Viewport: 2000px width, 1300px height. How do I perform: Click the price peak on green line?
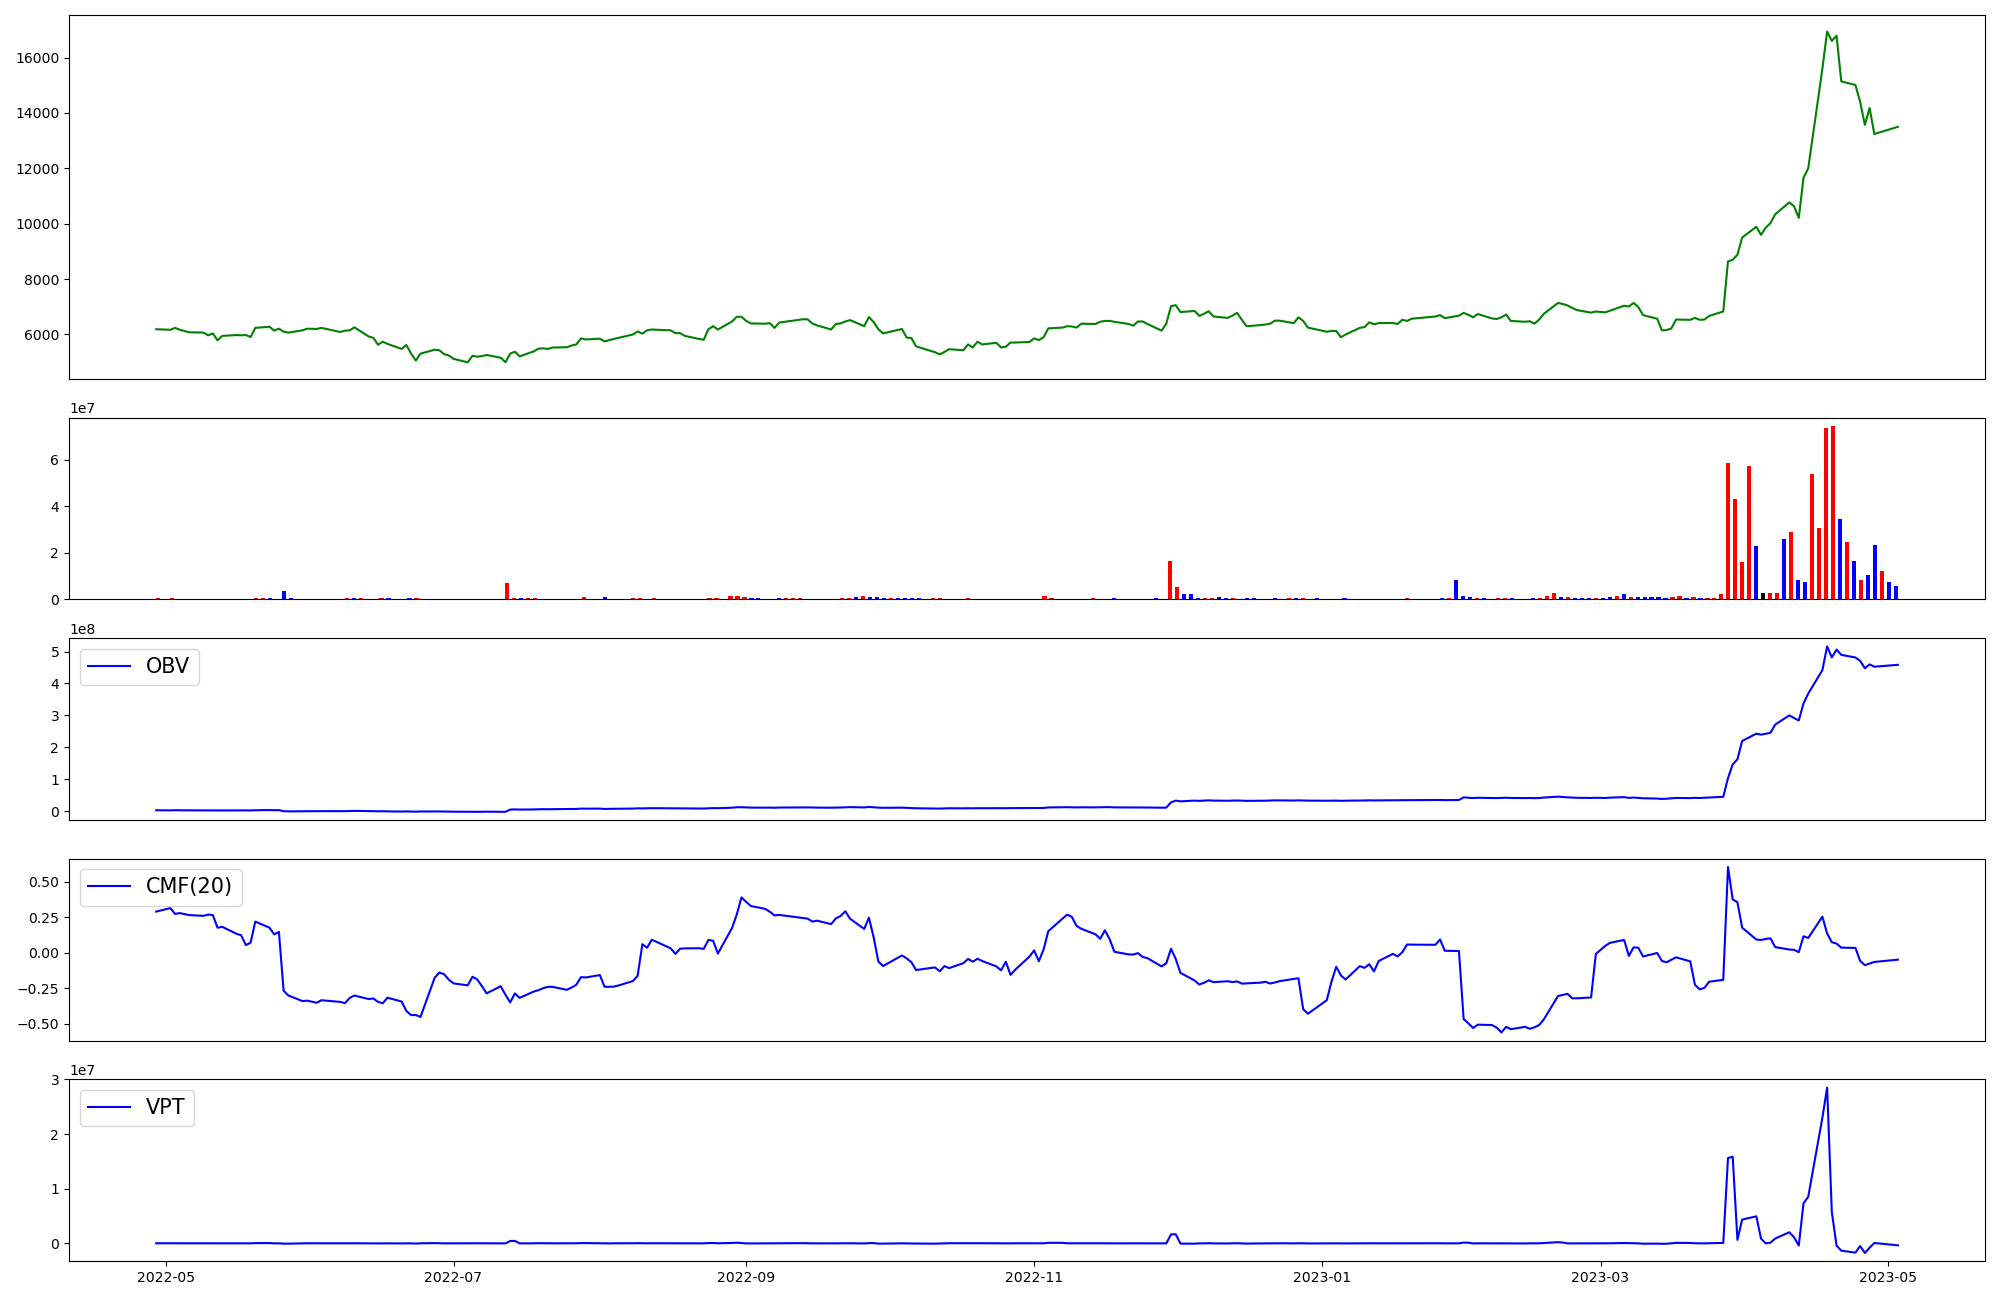(1827, 32)
